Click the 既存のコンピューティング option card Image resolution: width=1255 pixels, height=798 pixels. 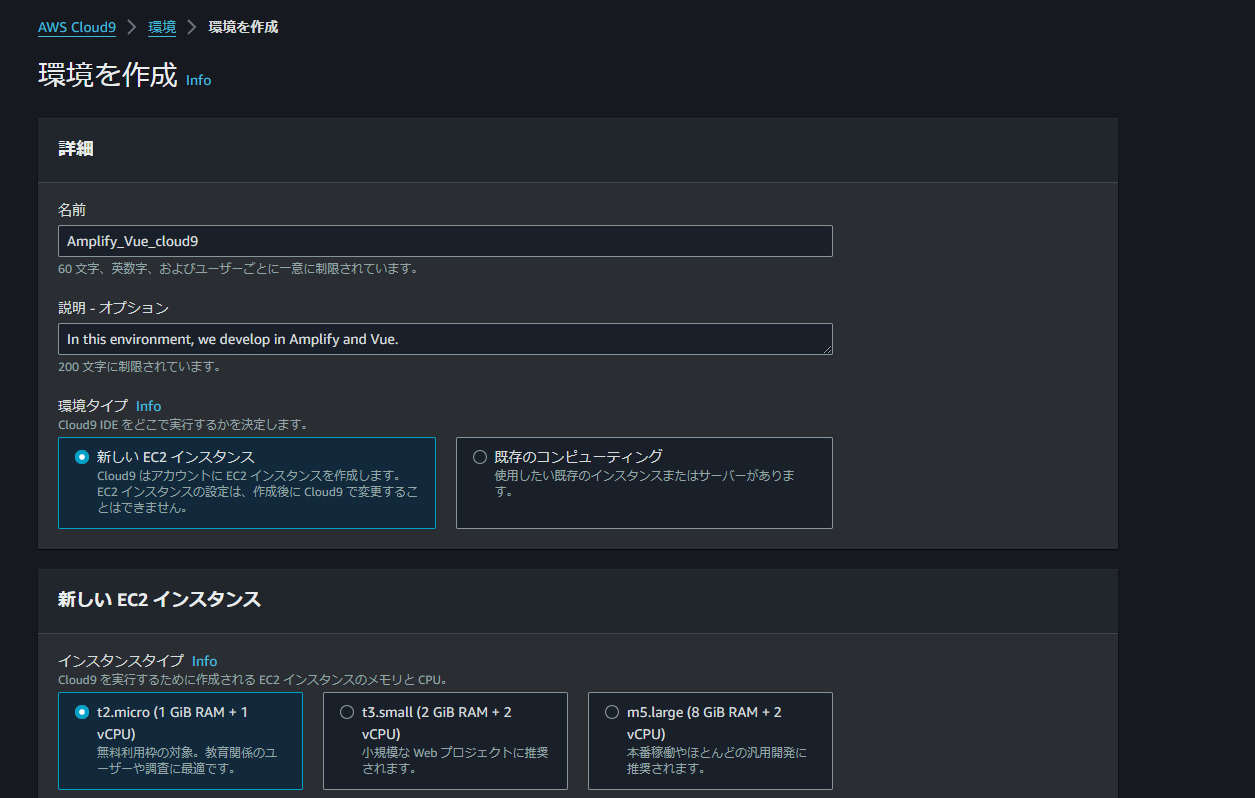pos(644,500)
